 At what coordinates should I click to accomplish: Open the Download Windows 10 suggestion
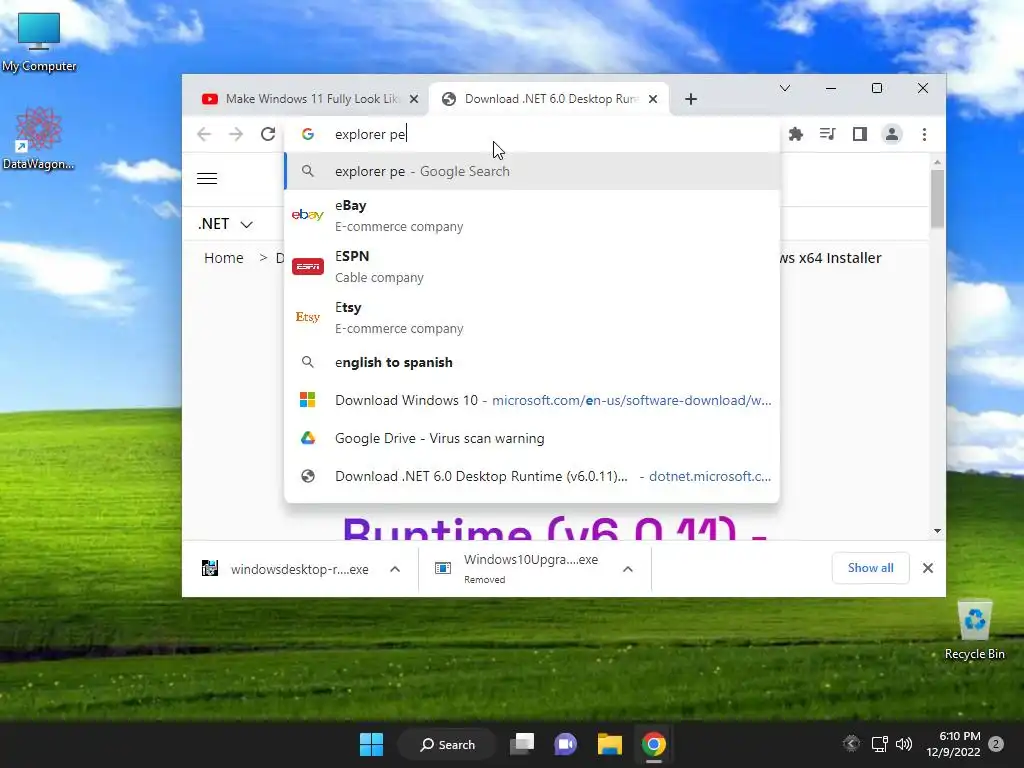pyautogui.click(x=532, y=400)
